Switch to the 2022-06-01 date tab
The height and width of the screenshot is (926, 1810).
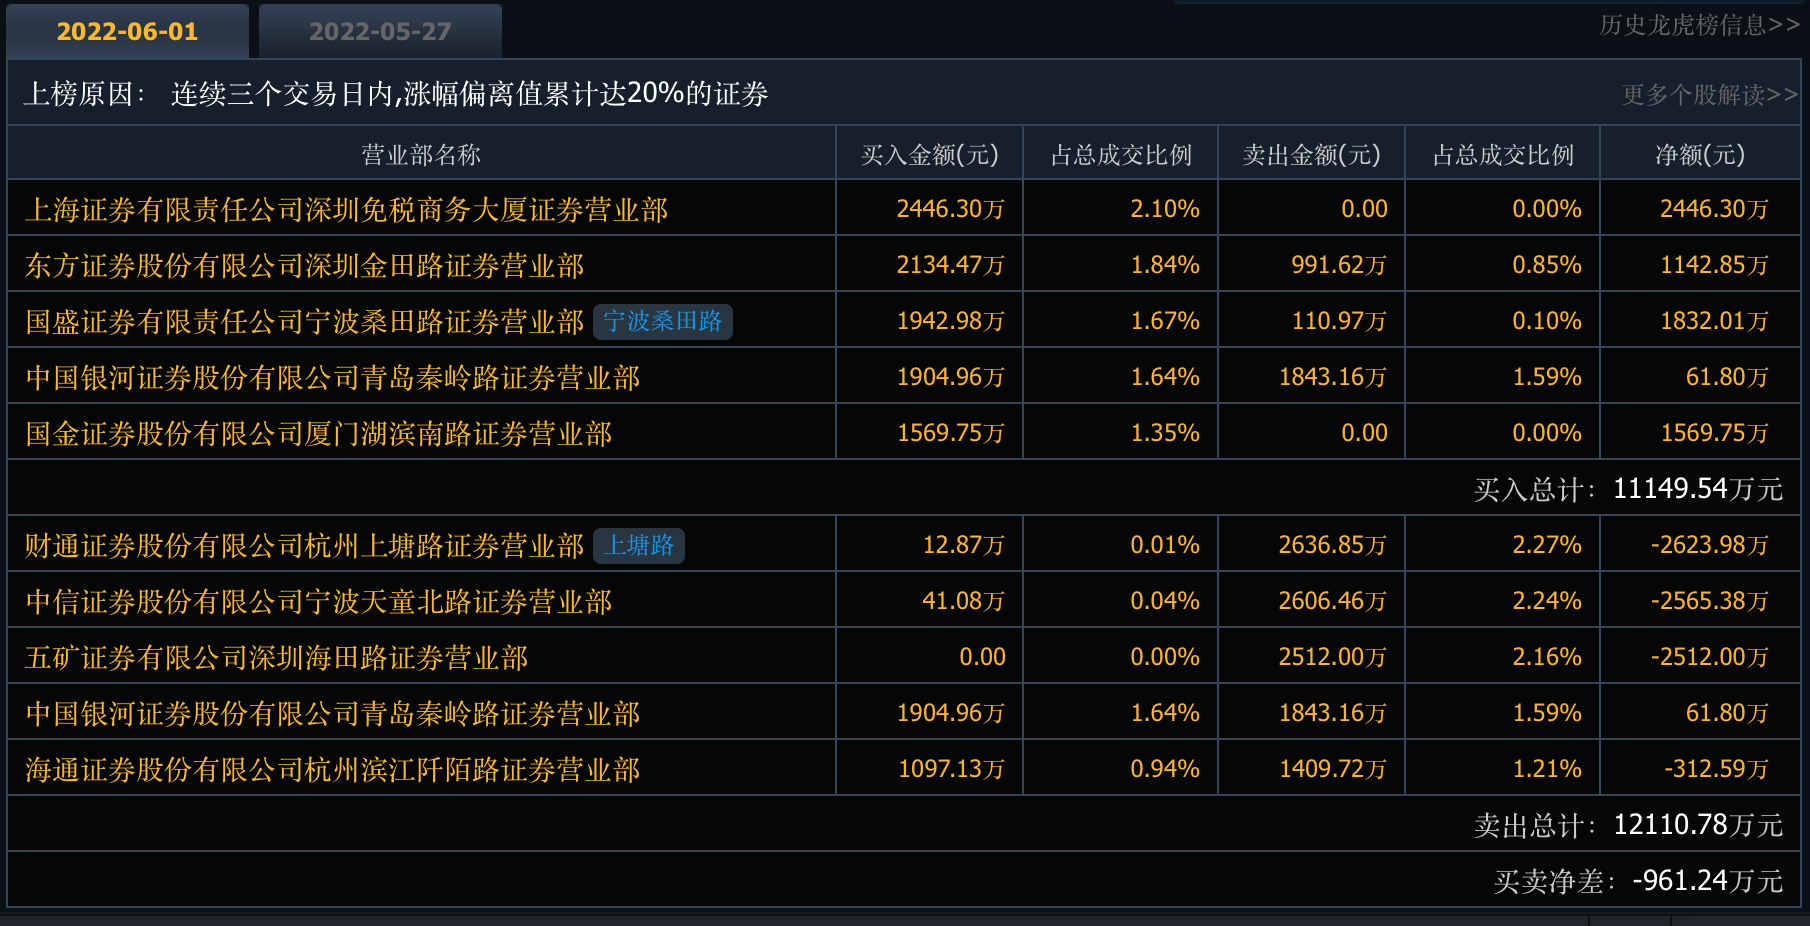pos(127,32)
